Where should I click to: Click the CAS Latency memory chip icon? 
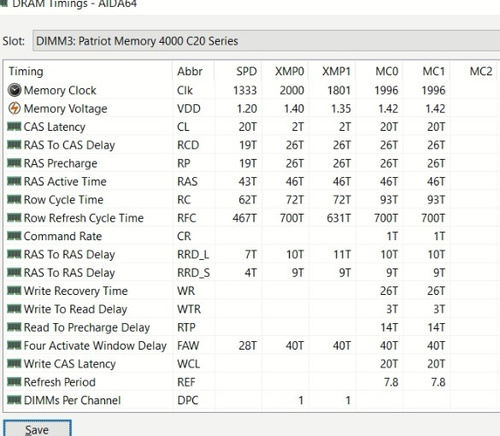14,126
